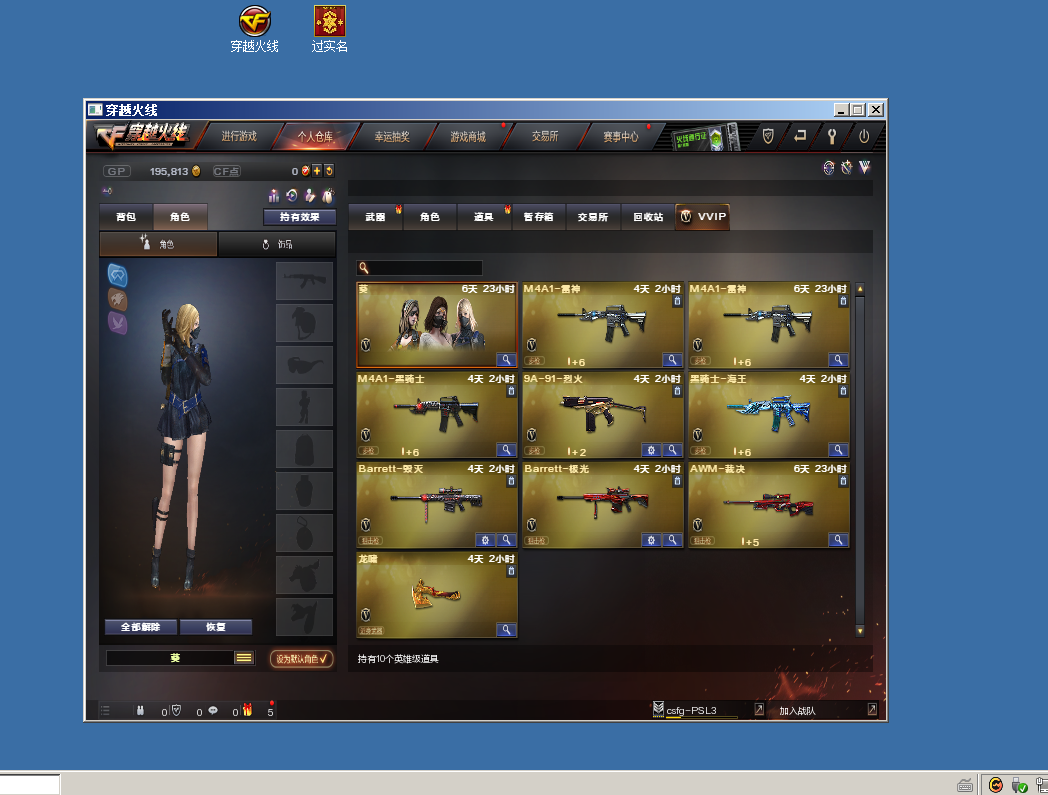This screenshot has width=1048, height=795.
Task: Open the VVIP tab
Action: [702, 217]
